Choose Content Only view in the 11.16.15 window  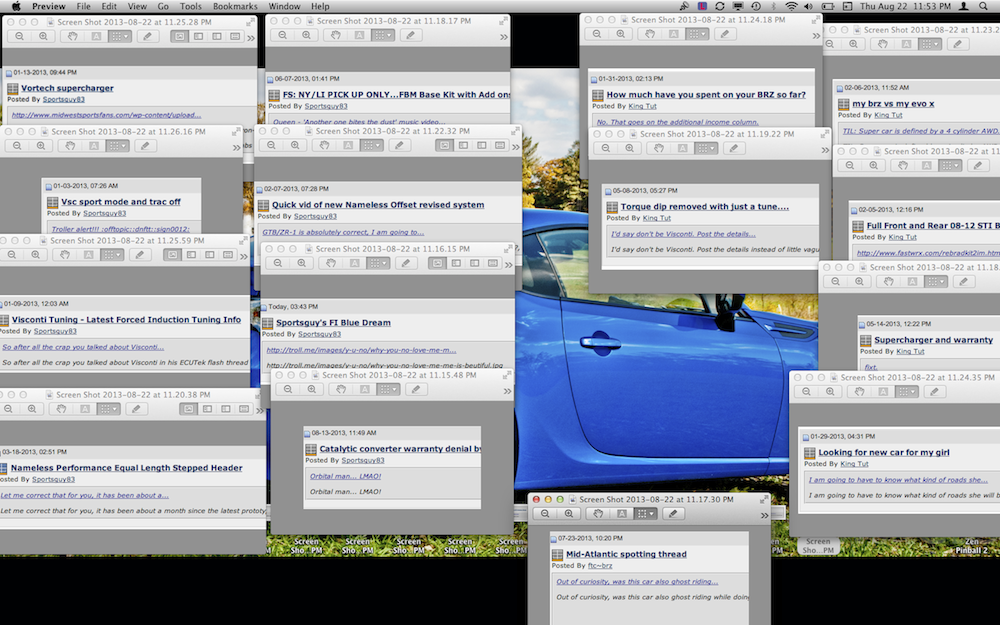pos(437,264)
